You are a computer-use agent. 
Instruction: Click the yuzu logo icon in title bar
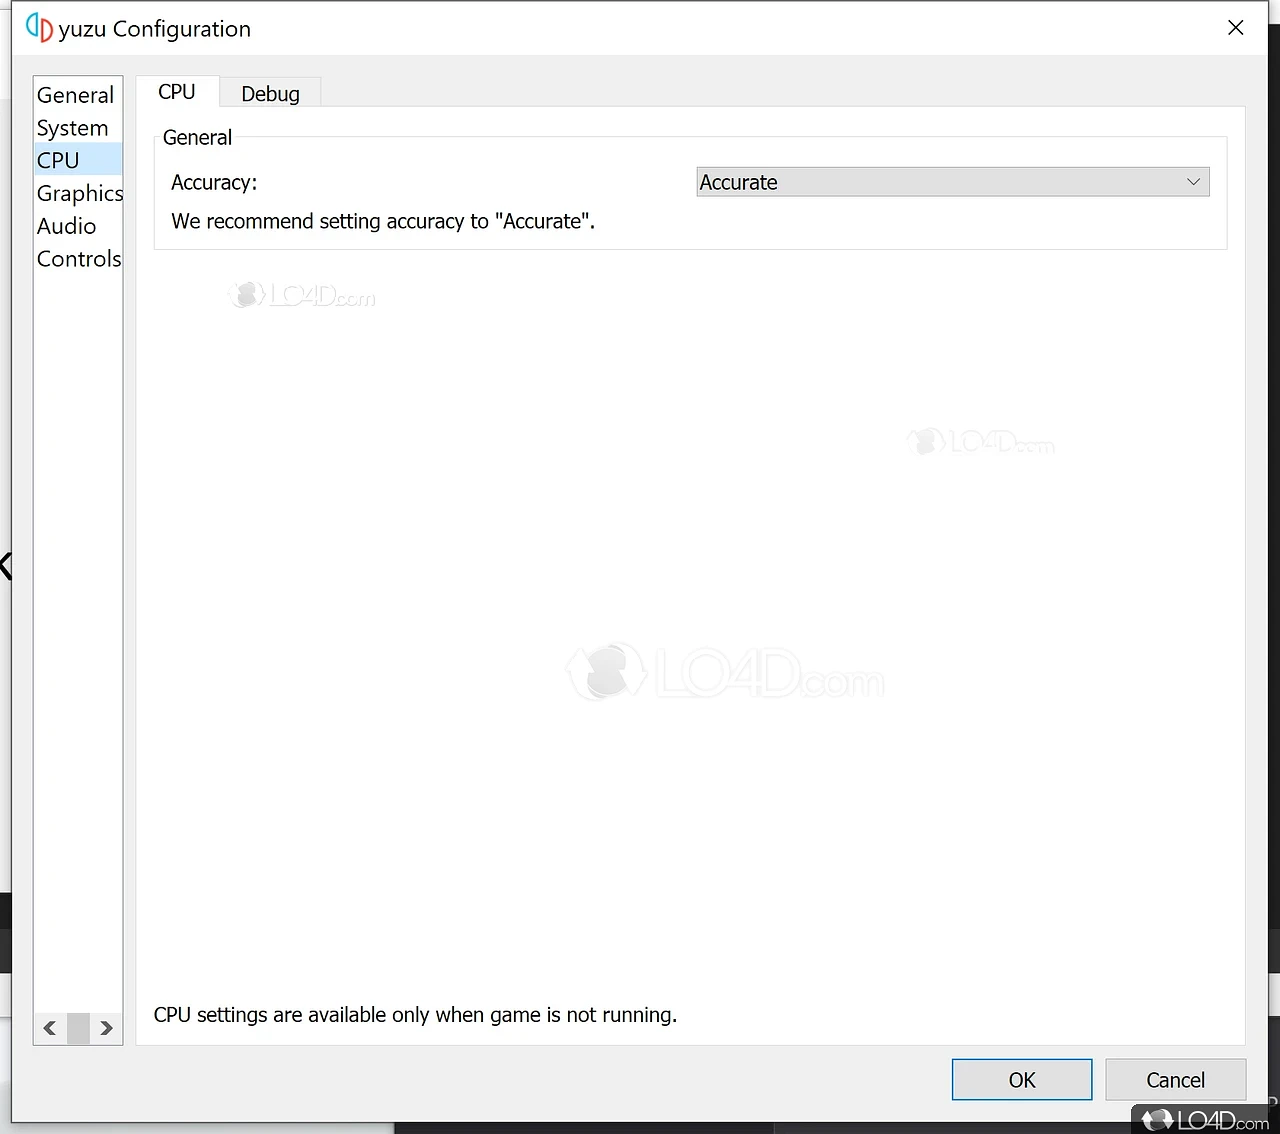pos(39,28)
